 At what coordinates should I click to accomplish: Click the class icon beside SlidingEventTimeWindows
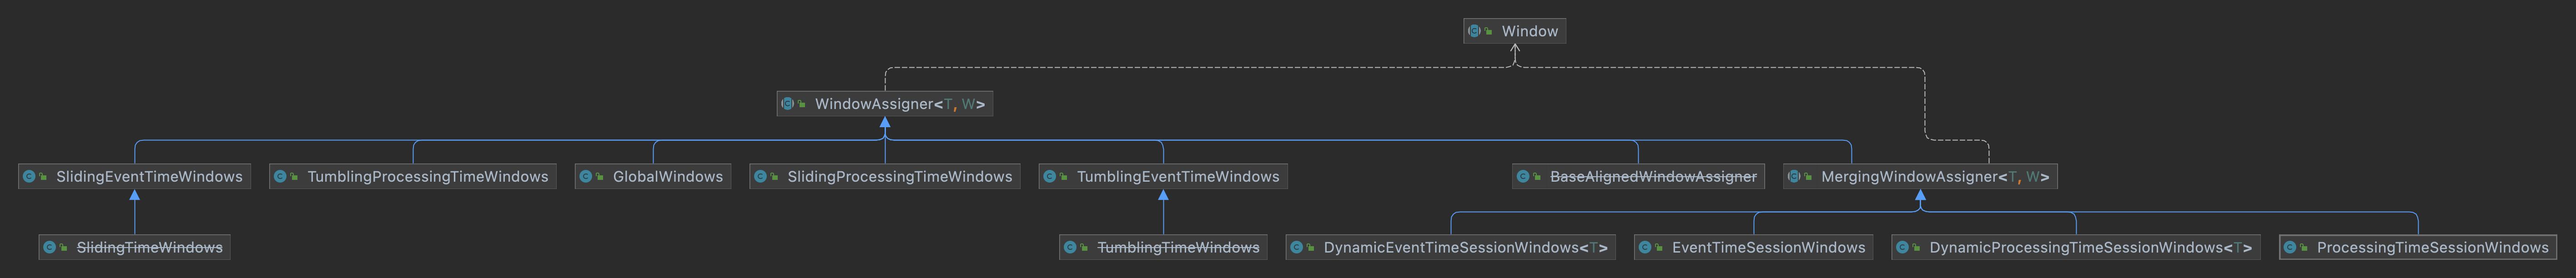(29, 176)
